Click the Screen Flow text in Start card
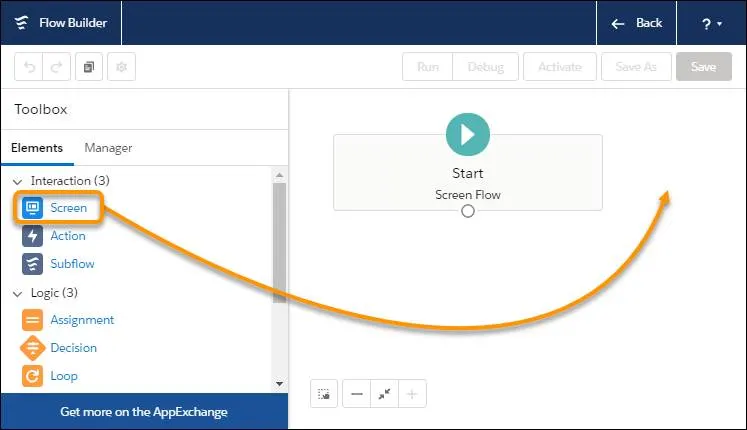Screen dimensions: 747x430 tap(468, 195)
